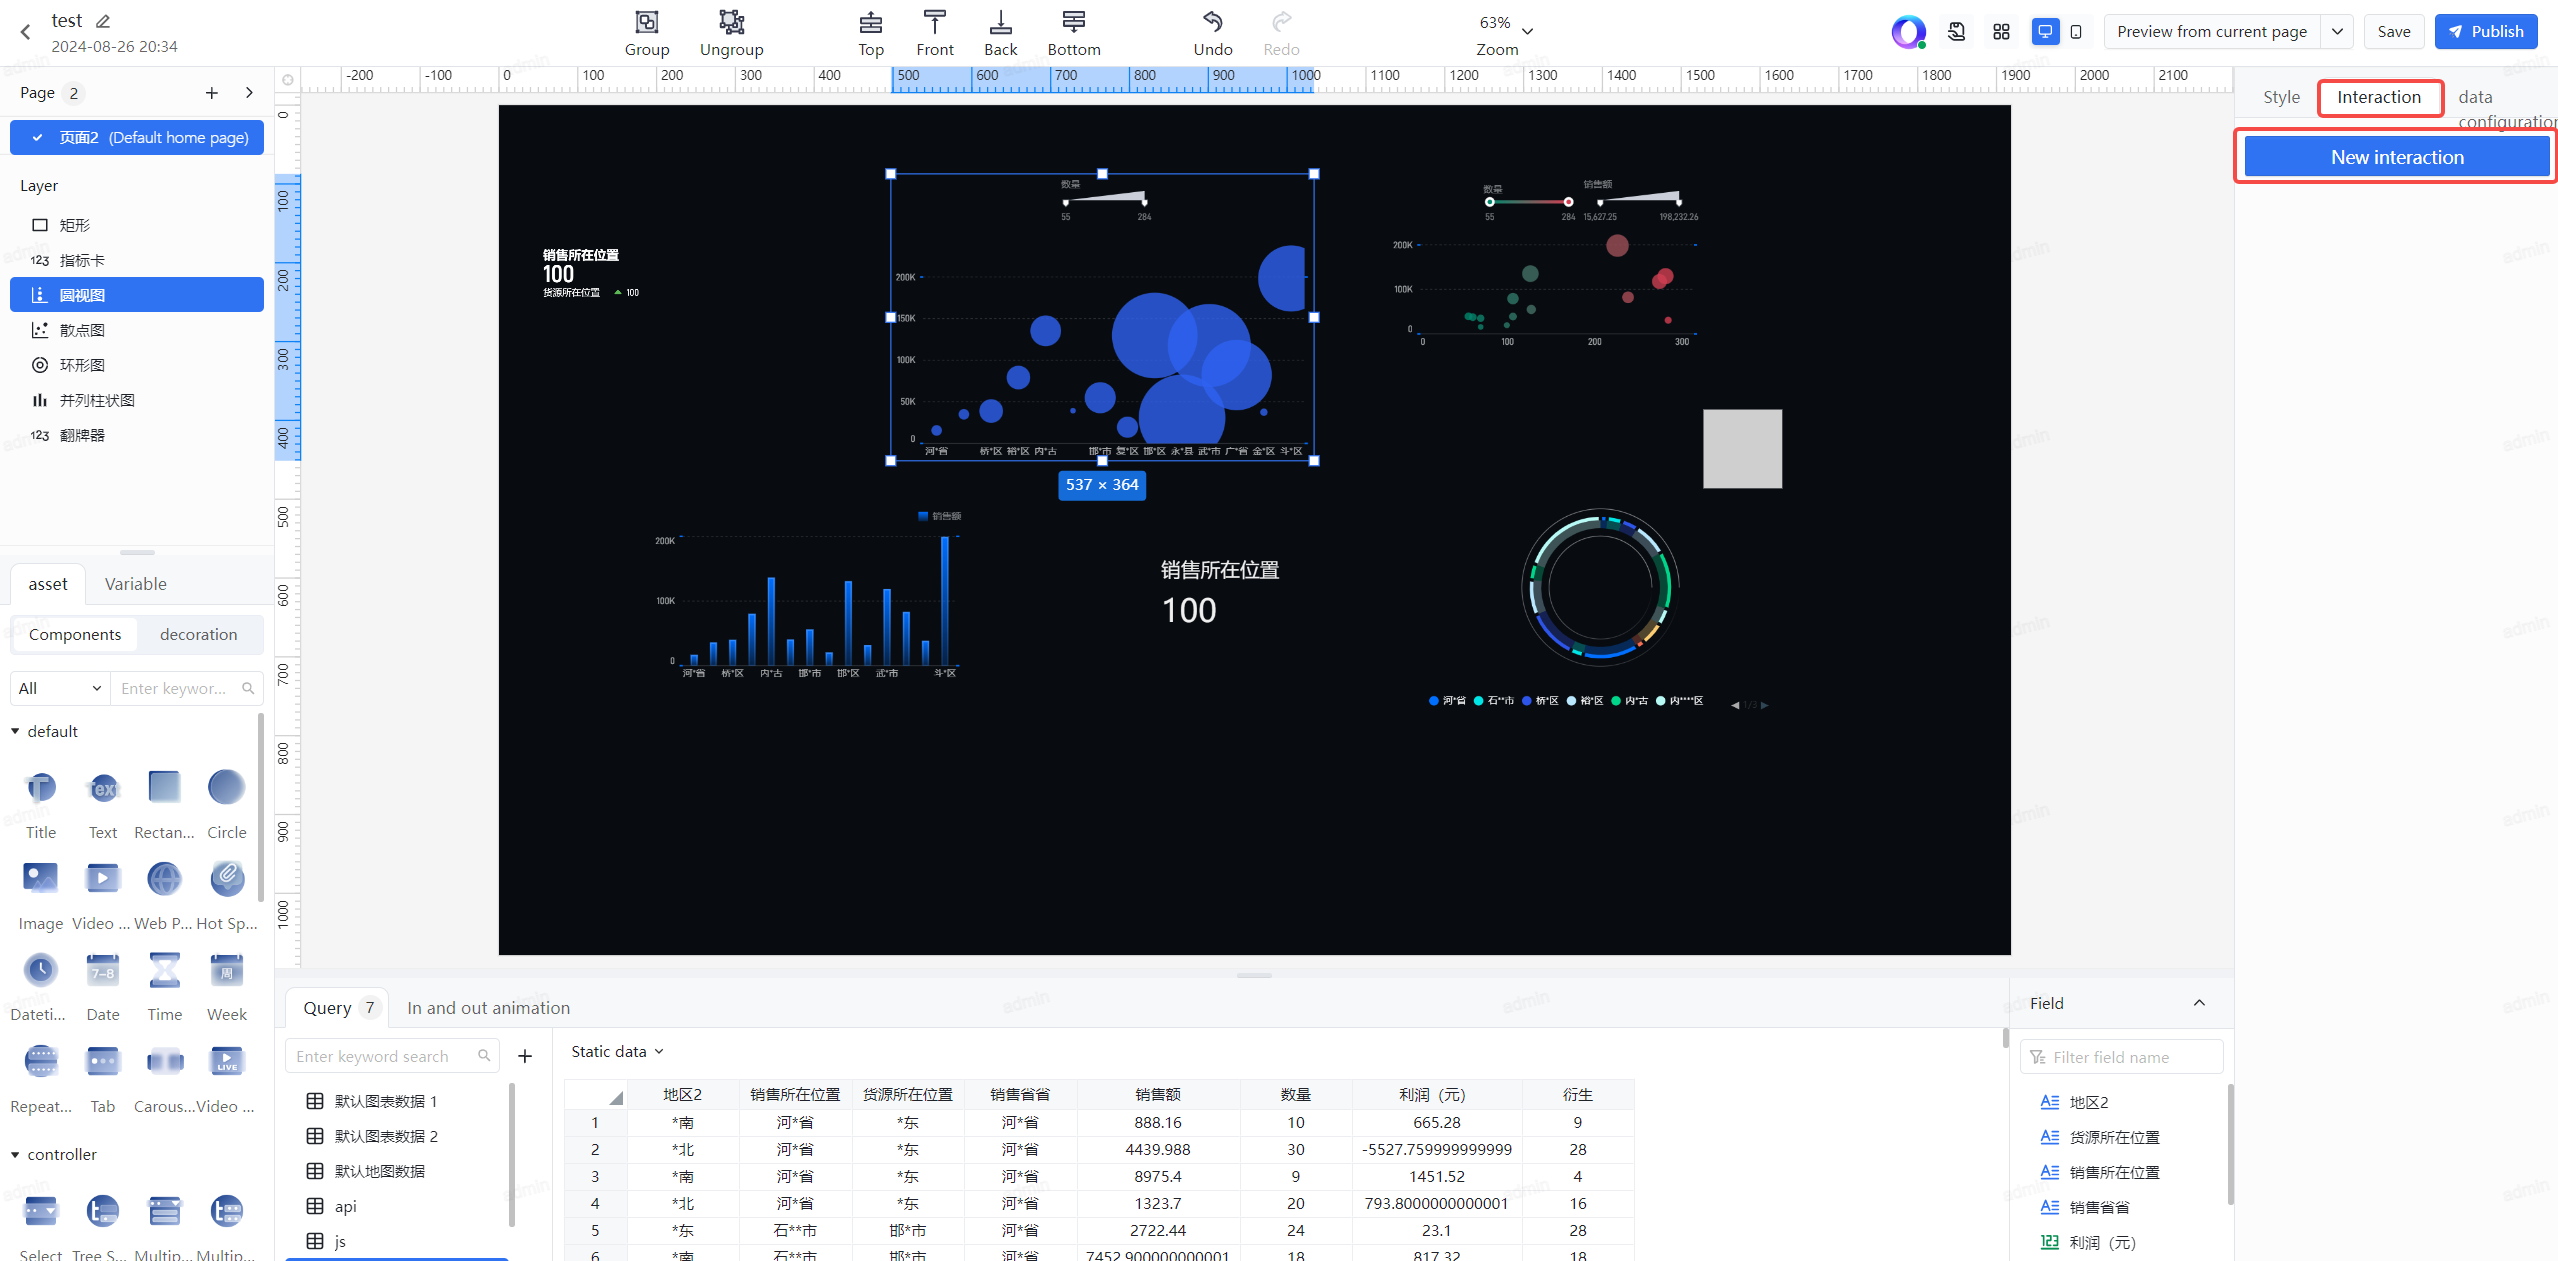Add the Carousel component
This screenshot has height=1261, width=2558.
tap(164, 1077)
